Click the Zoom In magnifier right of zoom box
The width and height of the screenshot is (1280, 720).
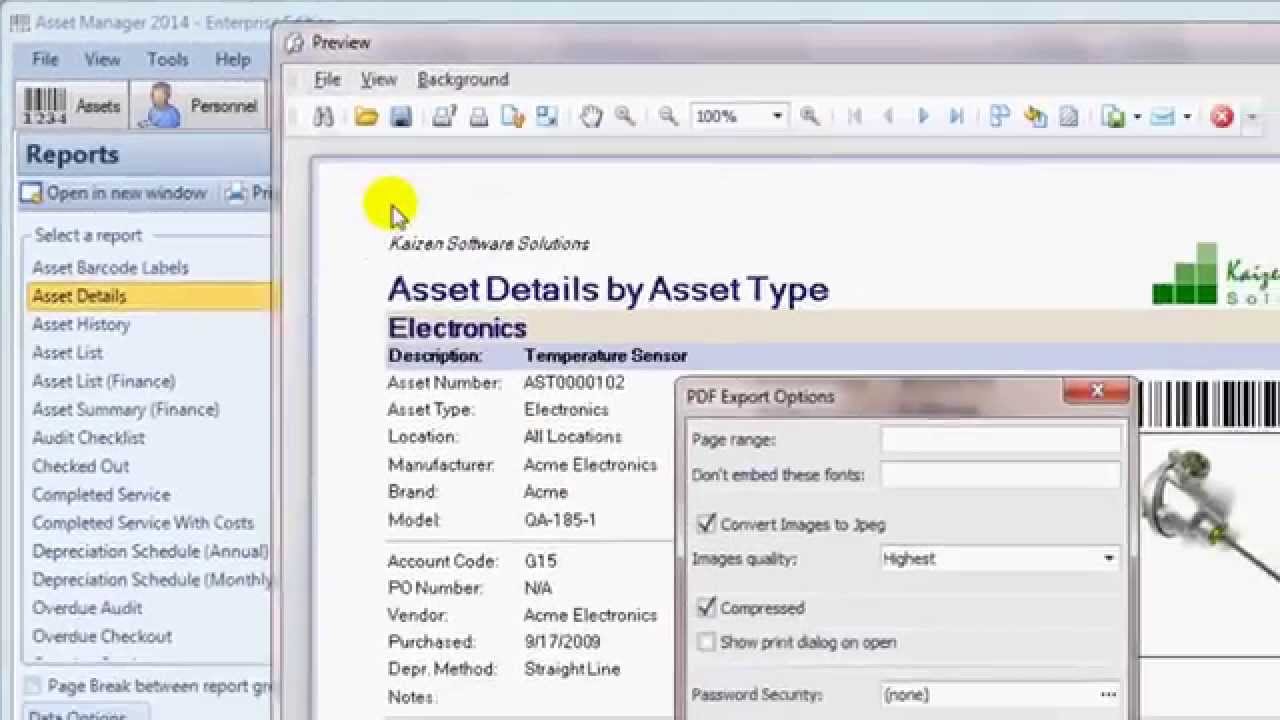pos(810,117)
